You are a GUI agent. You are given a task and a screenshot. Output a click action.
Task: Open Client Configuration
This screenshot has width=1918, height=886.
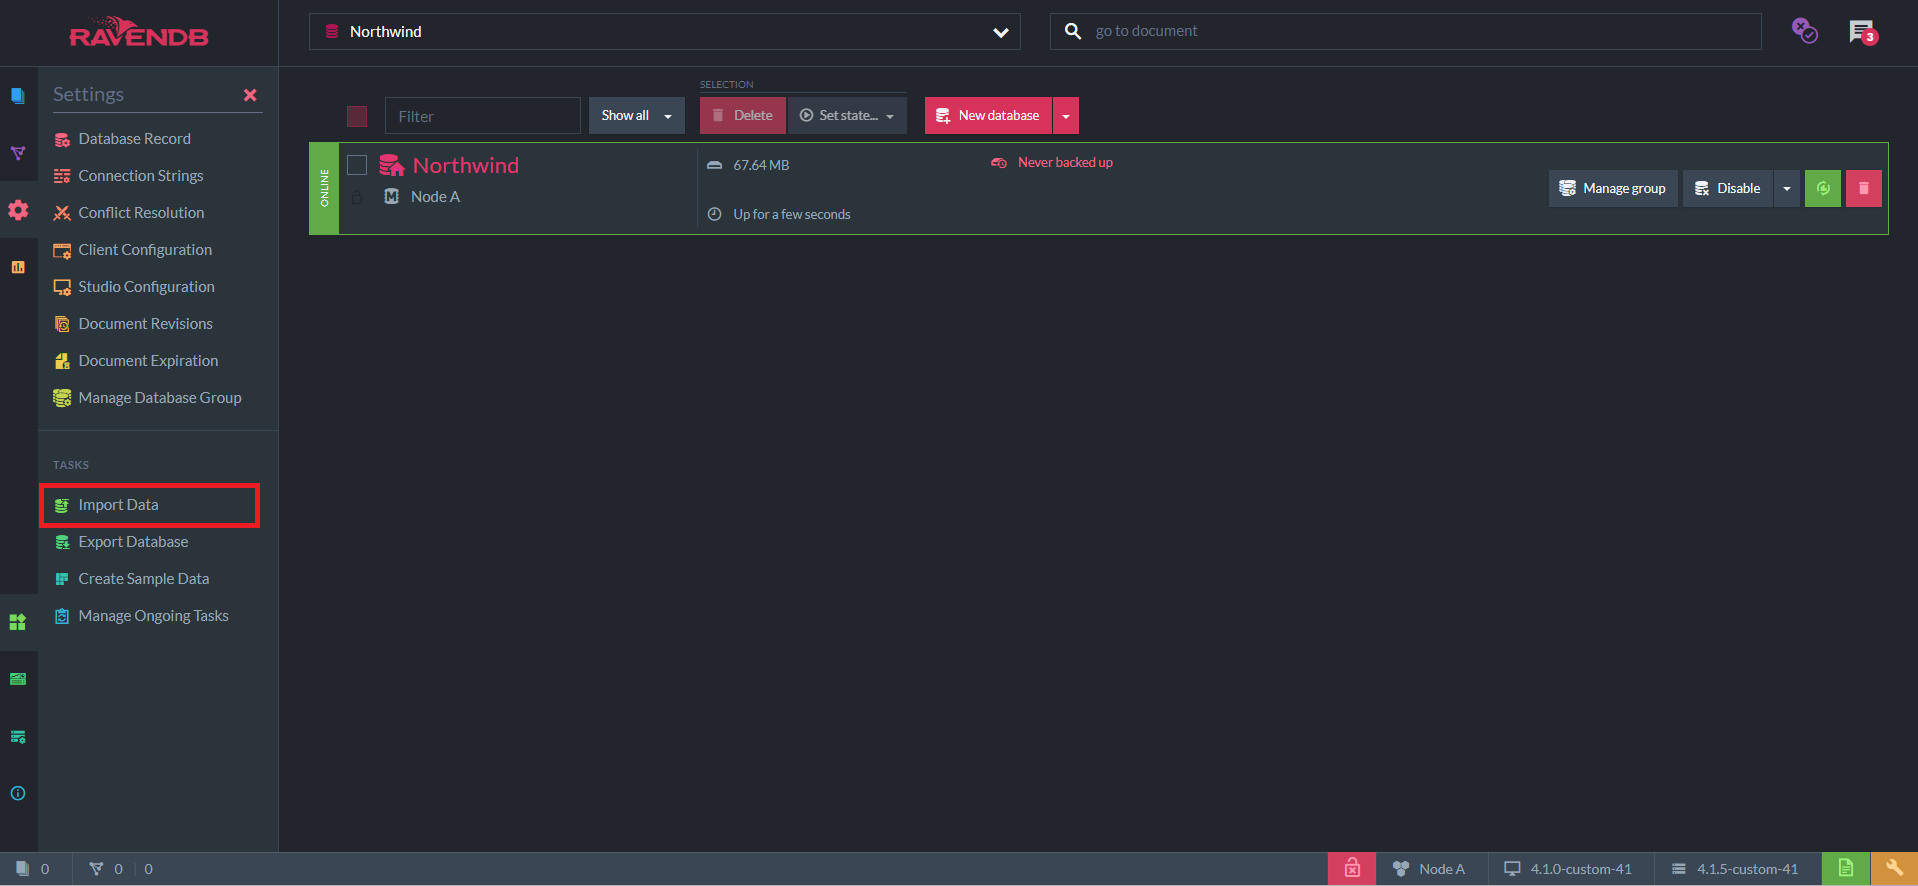tap(145, 250)
